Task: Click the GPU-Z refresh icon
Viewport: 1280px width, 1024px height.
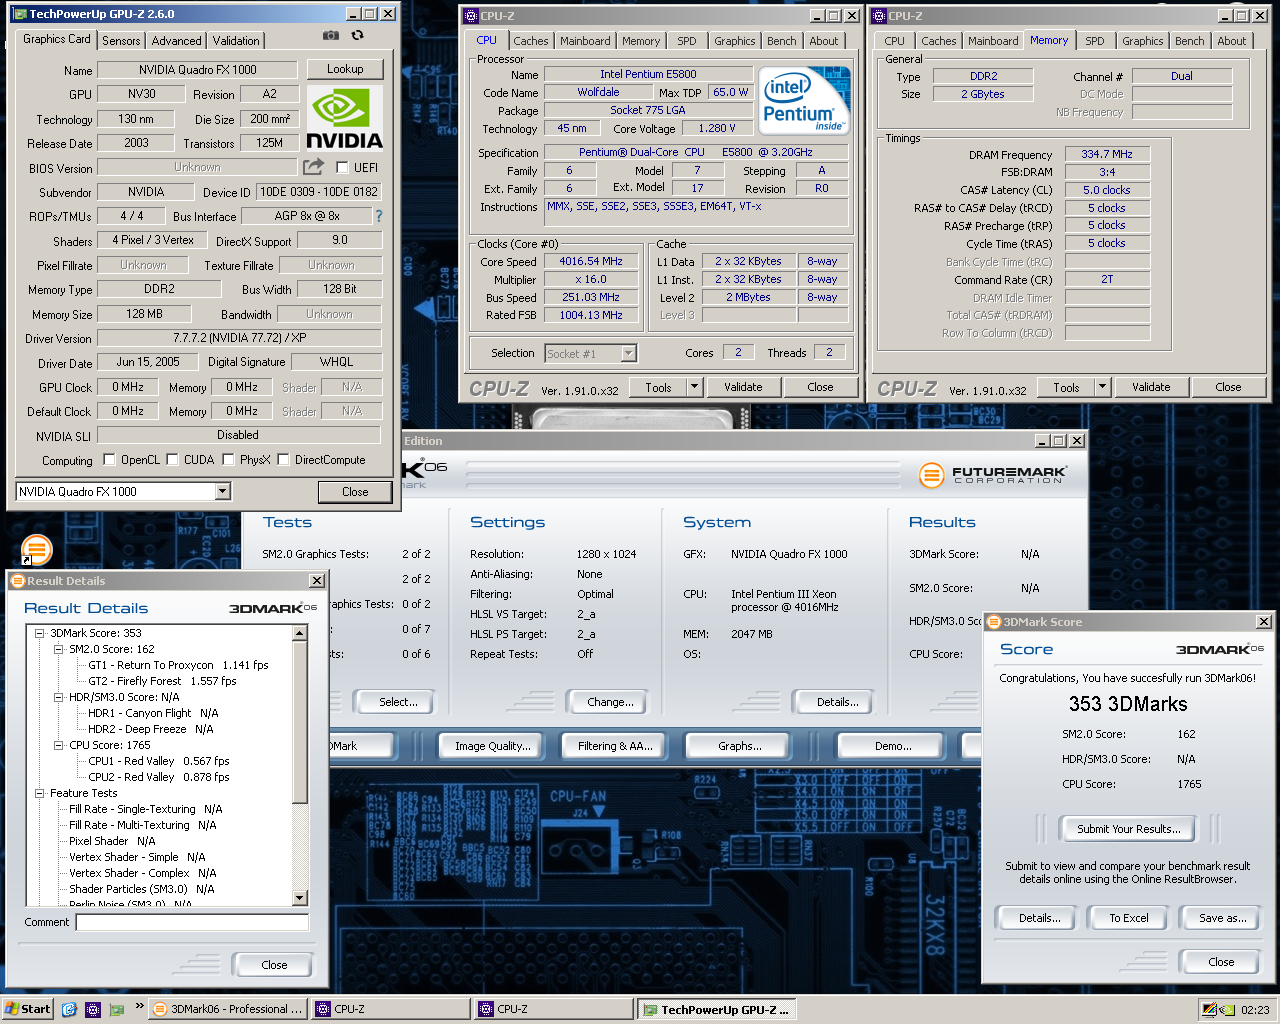Action: [x=357, y=36]
